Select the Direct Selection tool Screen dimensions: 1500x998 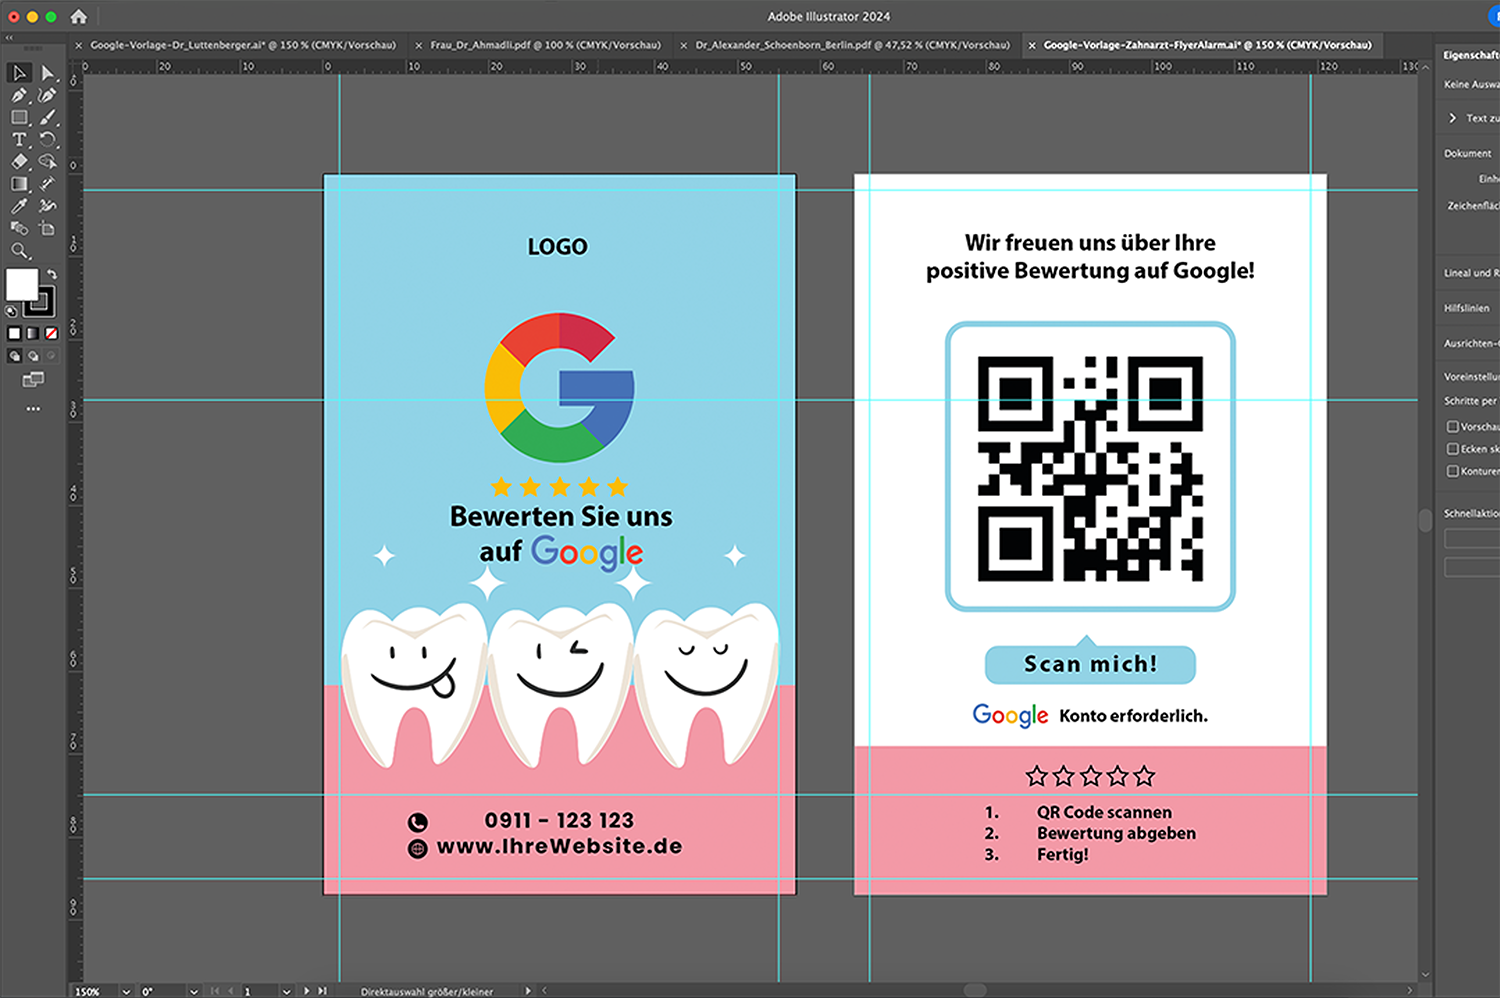click(x=47, y=73)
